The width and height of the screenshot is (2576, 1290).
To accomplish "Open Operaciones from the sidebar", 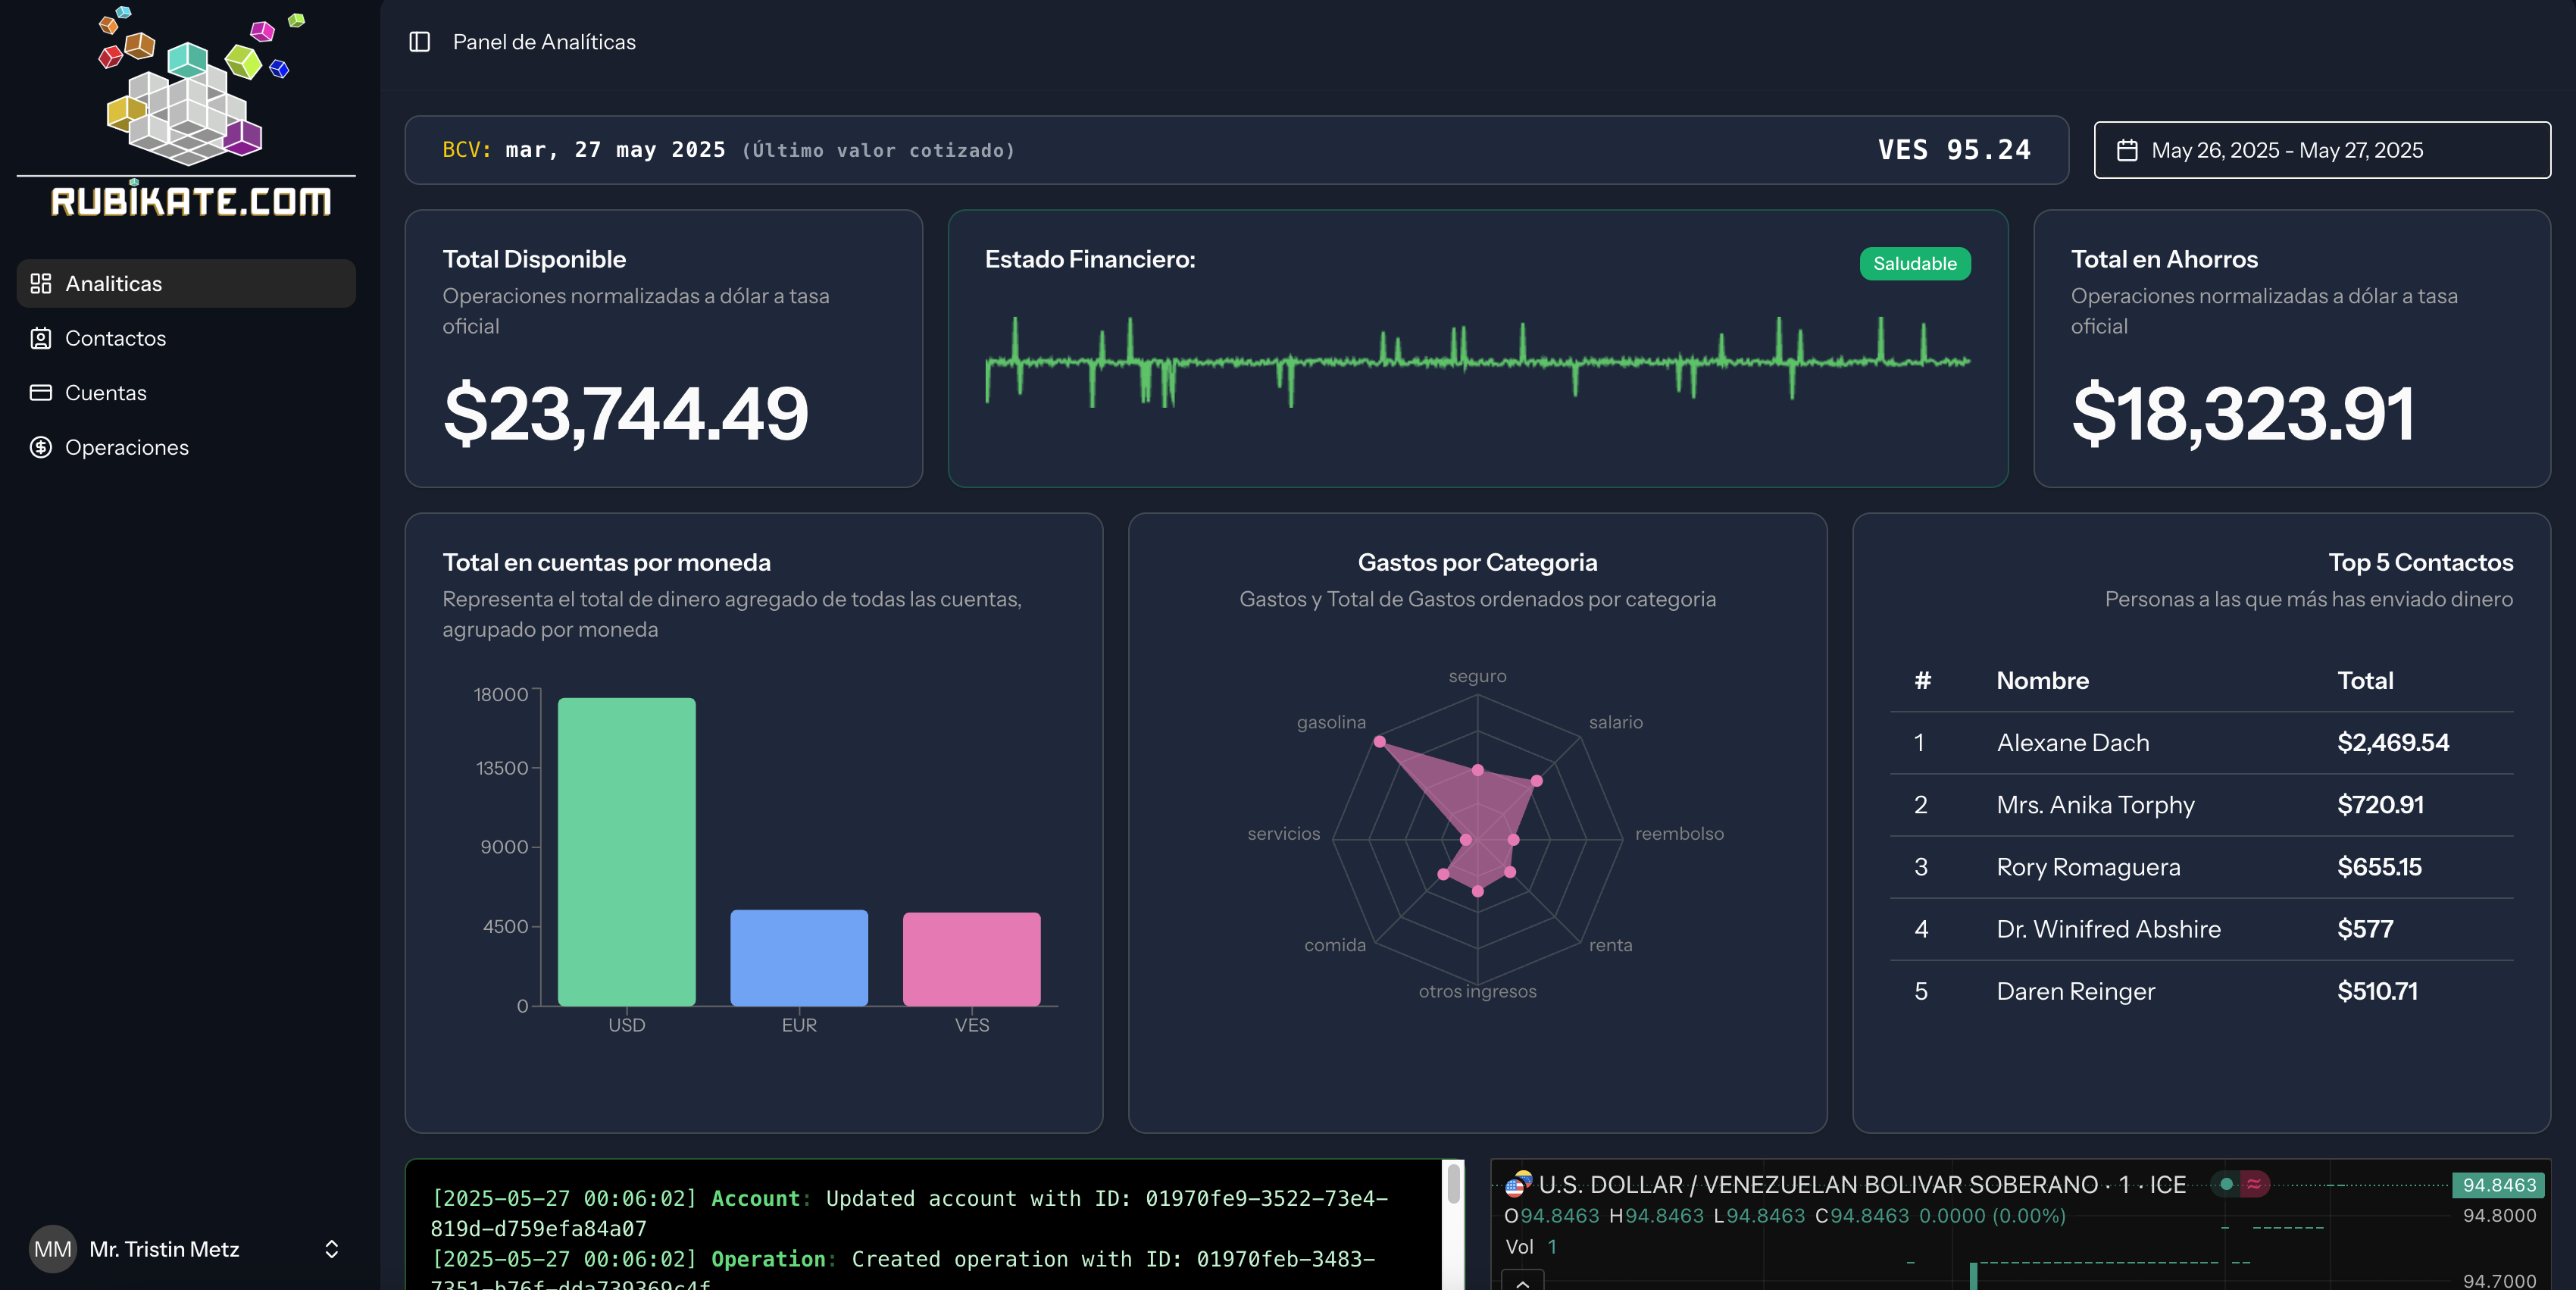I will [126, 447].
